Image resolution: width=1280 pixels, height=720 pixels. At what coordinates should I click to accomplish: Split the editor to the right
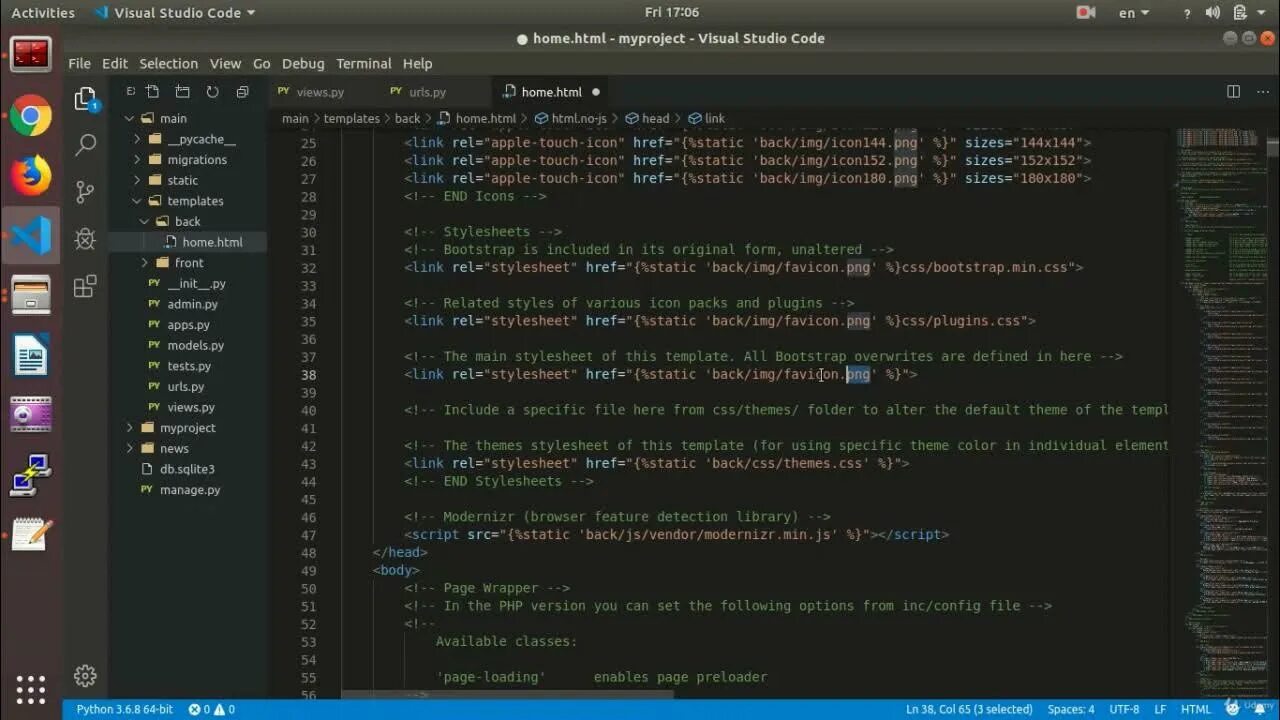[x=1233, y=91]
